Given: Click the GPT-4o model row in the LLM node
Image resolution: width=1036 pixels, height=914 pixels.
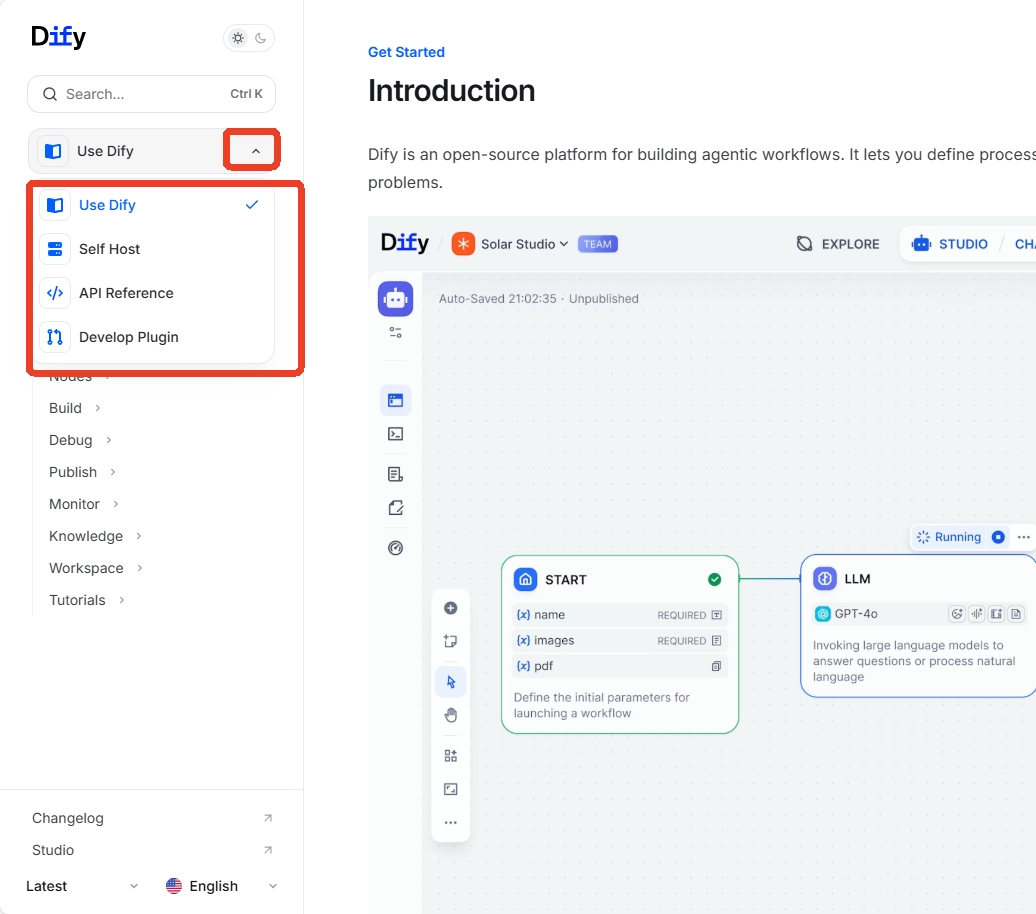Looking at the screenshot, I should pos(918,614).
